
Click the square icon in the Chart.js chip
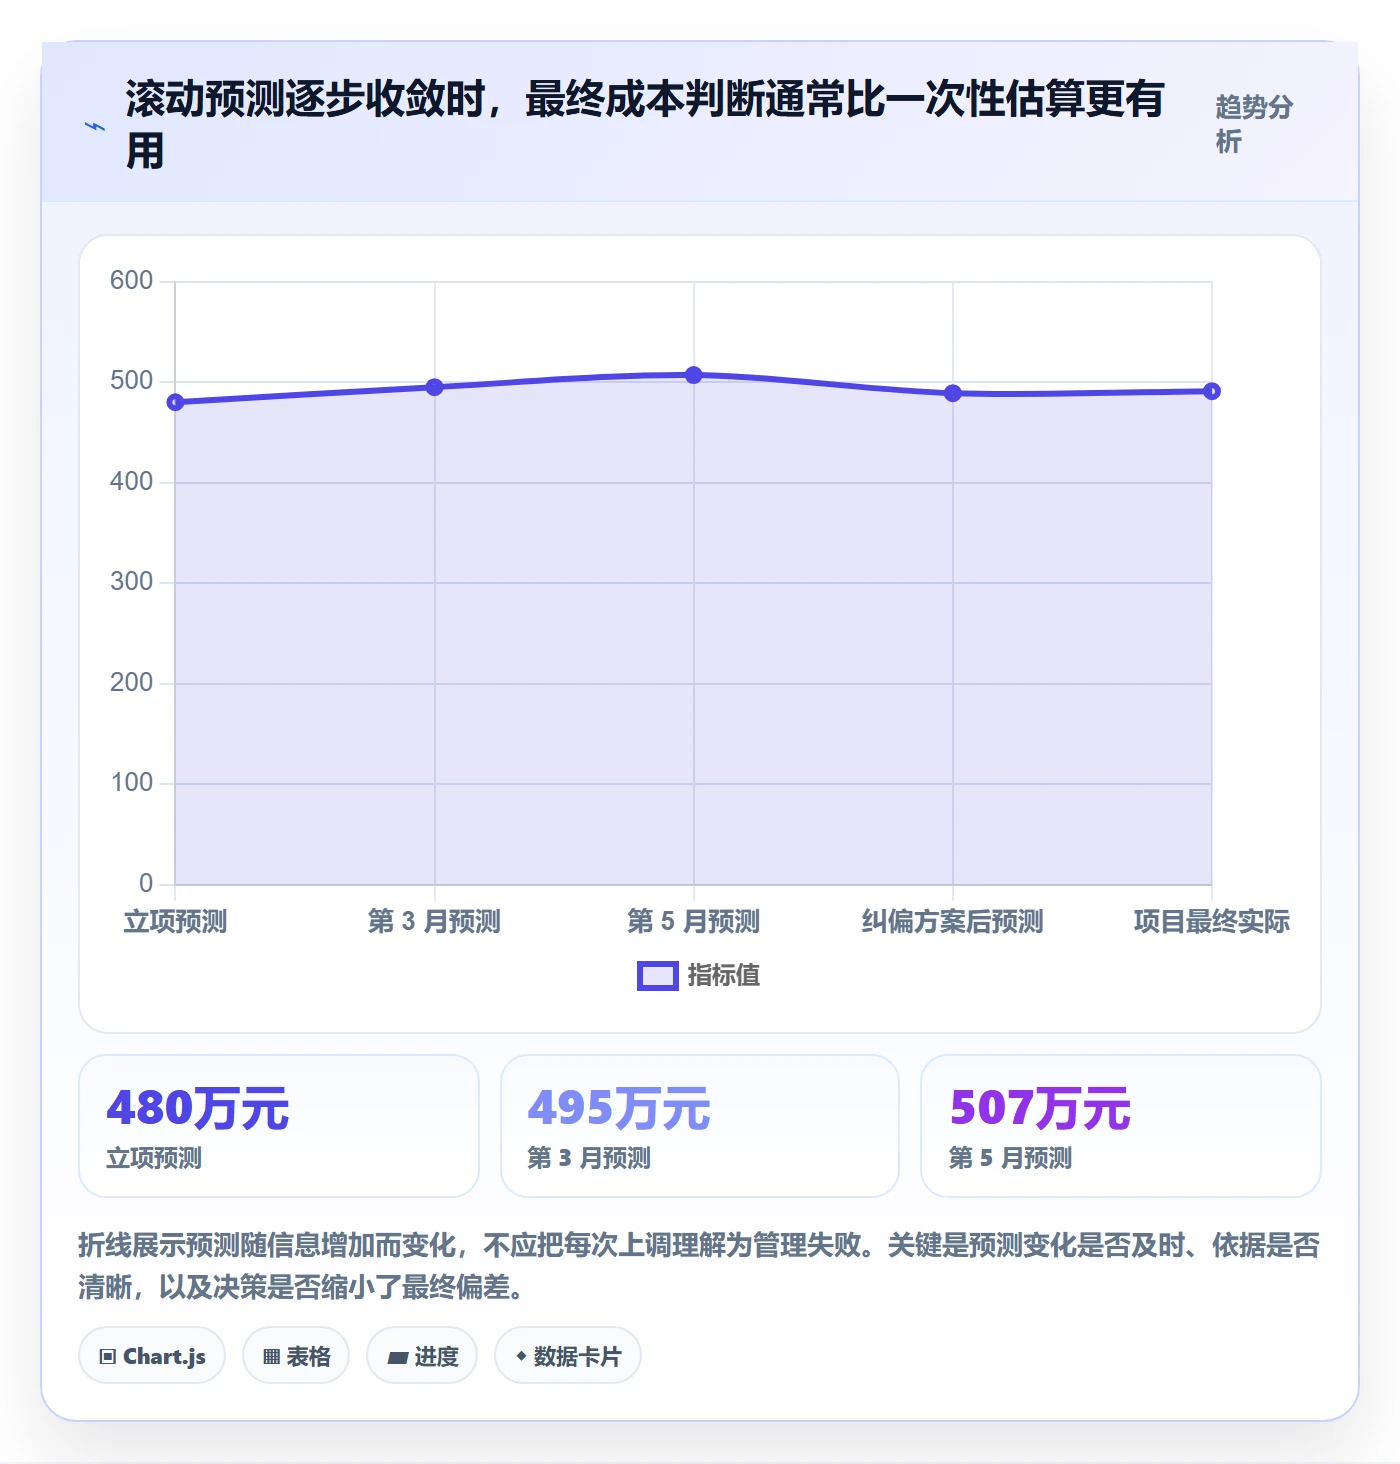[108, 1357]
